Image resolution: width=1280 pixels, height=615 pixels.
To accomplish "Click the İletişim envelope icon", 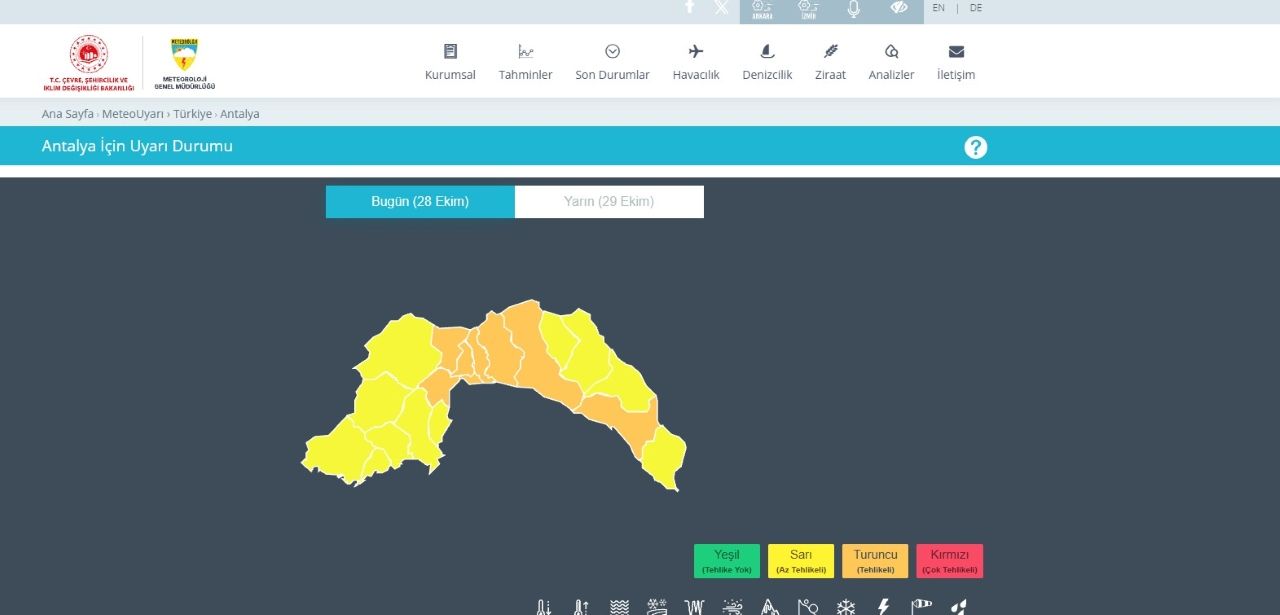I will coord(956,52).
